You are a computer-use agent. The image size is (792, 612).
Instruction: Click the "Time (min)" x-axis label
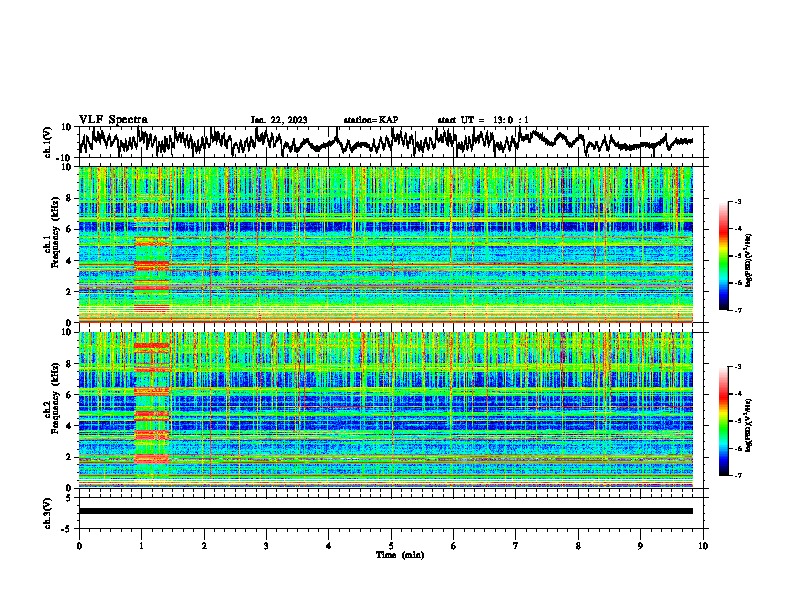point(400,555)
